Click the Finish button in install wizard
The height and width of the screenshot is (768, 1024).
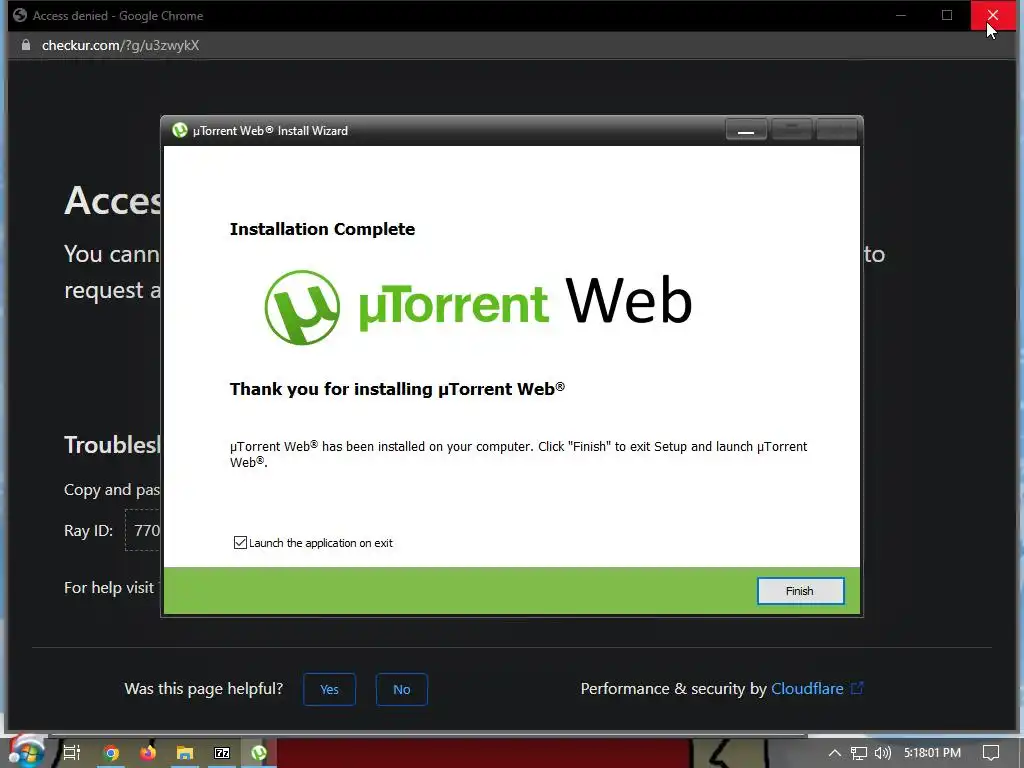(x=800, y=591)
